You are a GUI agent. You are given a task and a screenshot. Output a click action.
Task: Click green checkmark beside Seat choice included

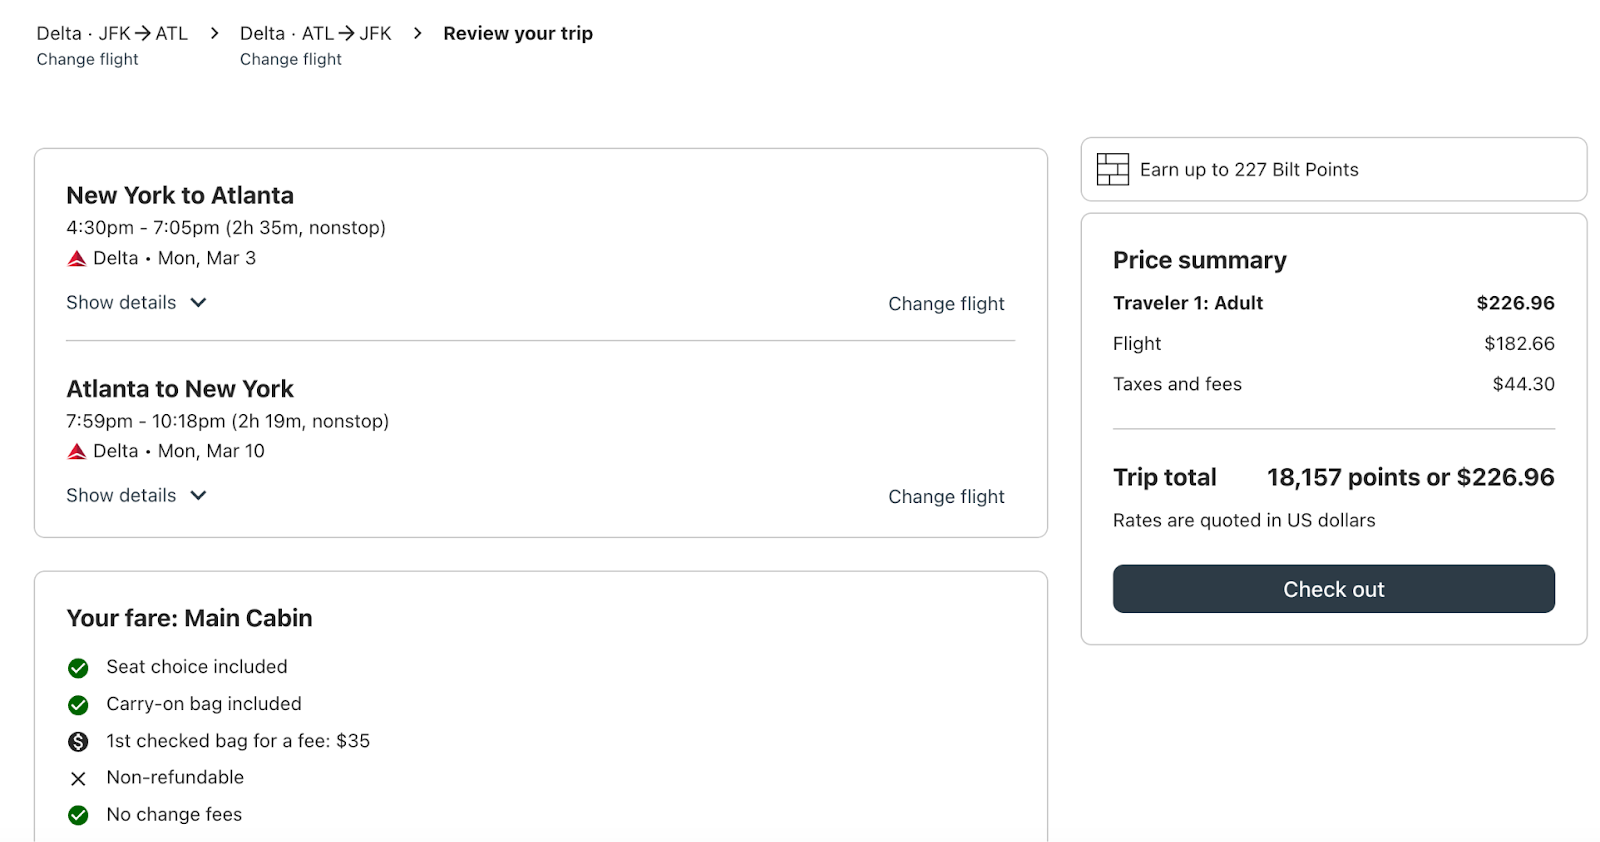pos(78,668)
